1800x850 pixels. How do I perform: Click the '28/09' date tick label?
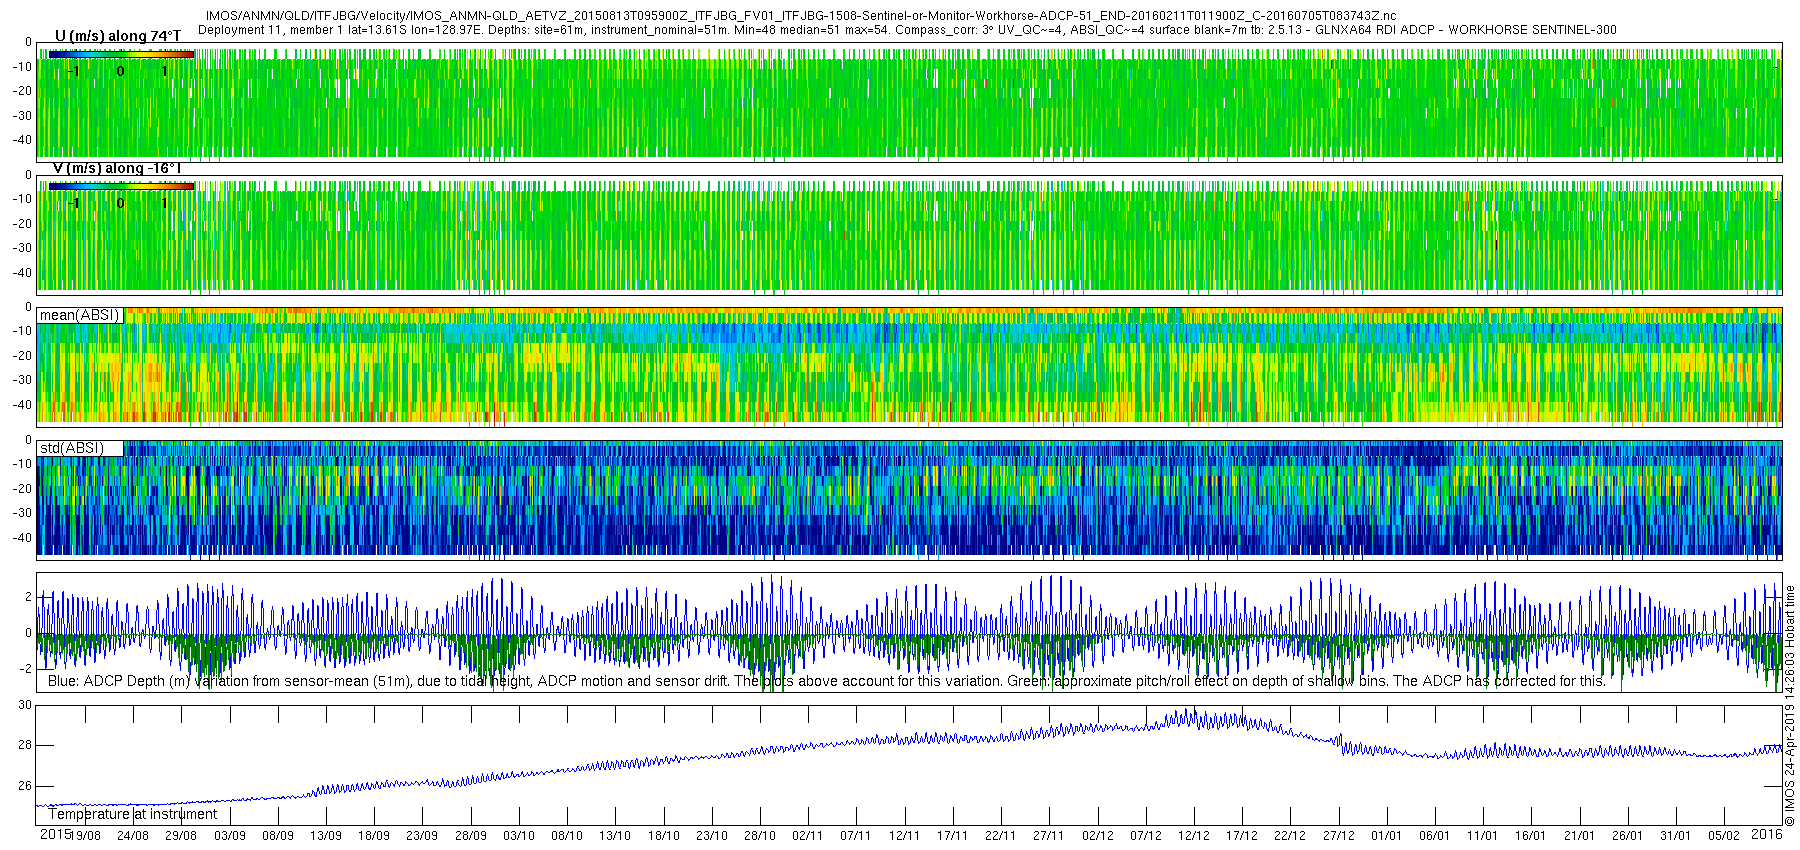point(471,836)
